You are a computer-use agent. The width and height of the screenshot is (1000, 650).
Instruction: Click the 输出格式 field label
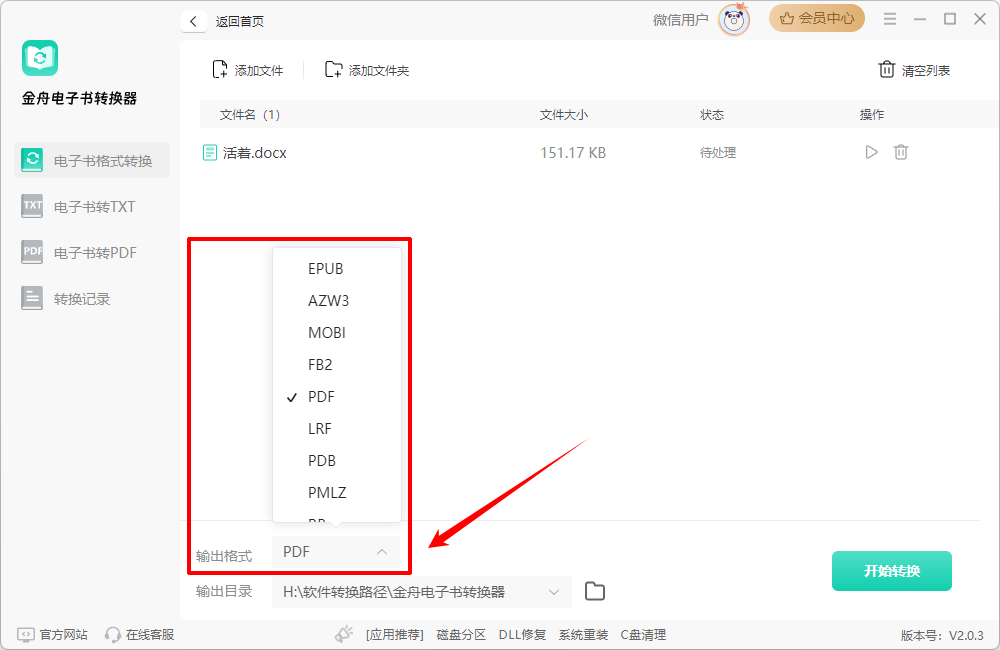click(x=224, y=556)
